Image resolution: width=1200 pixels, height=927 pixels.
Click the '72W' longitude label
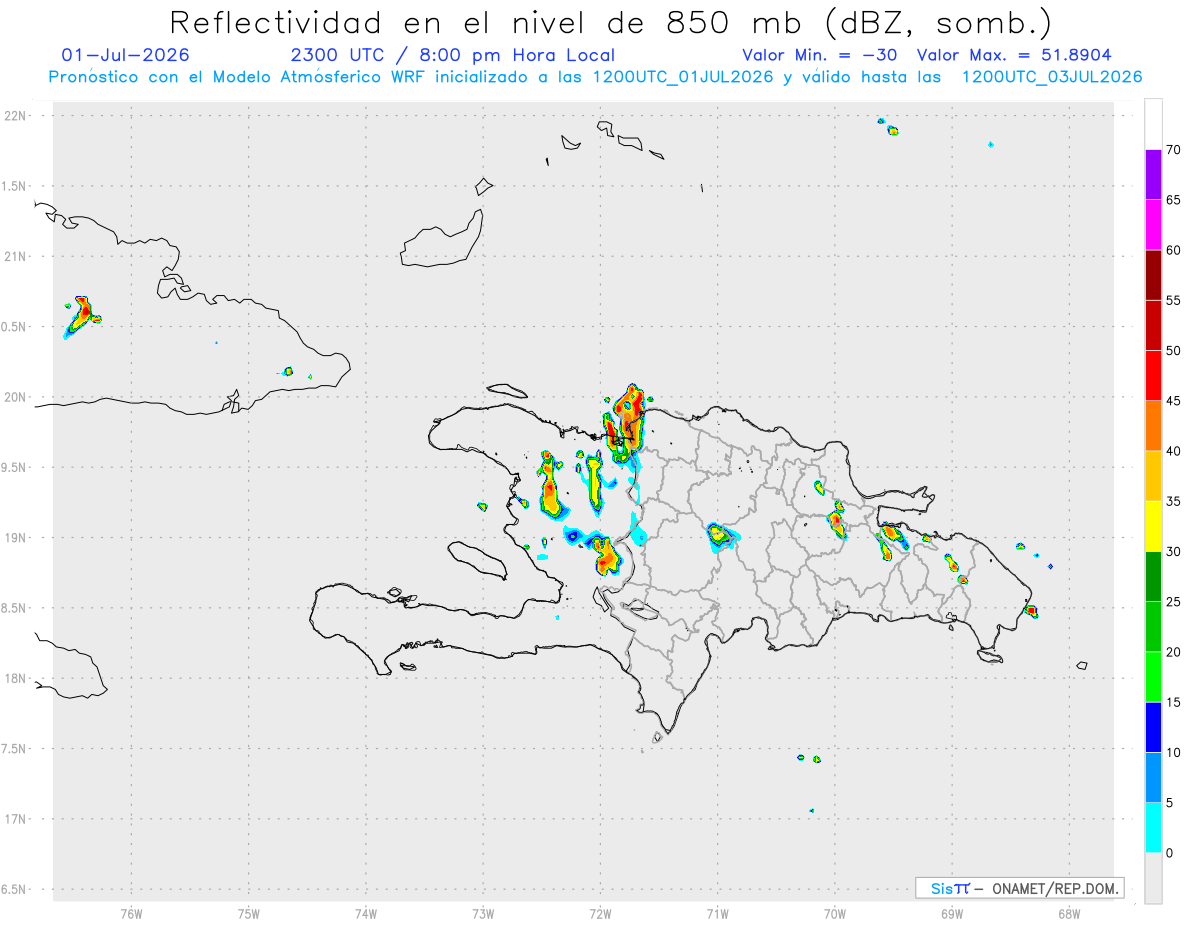coord(600,914)
